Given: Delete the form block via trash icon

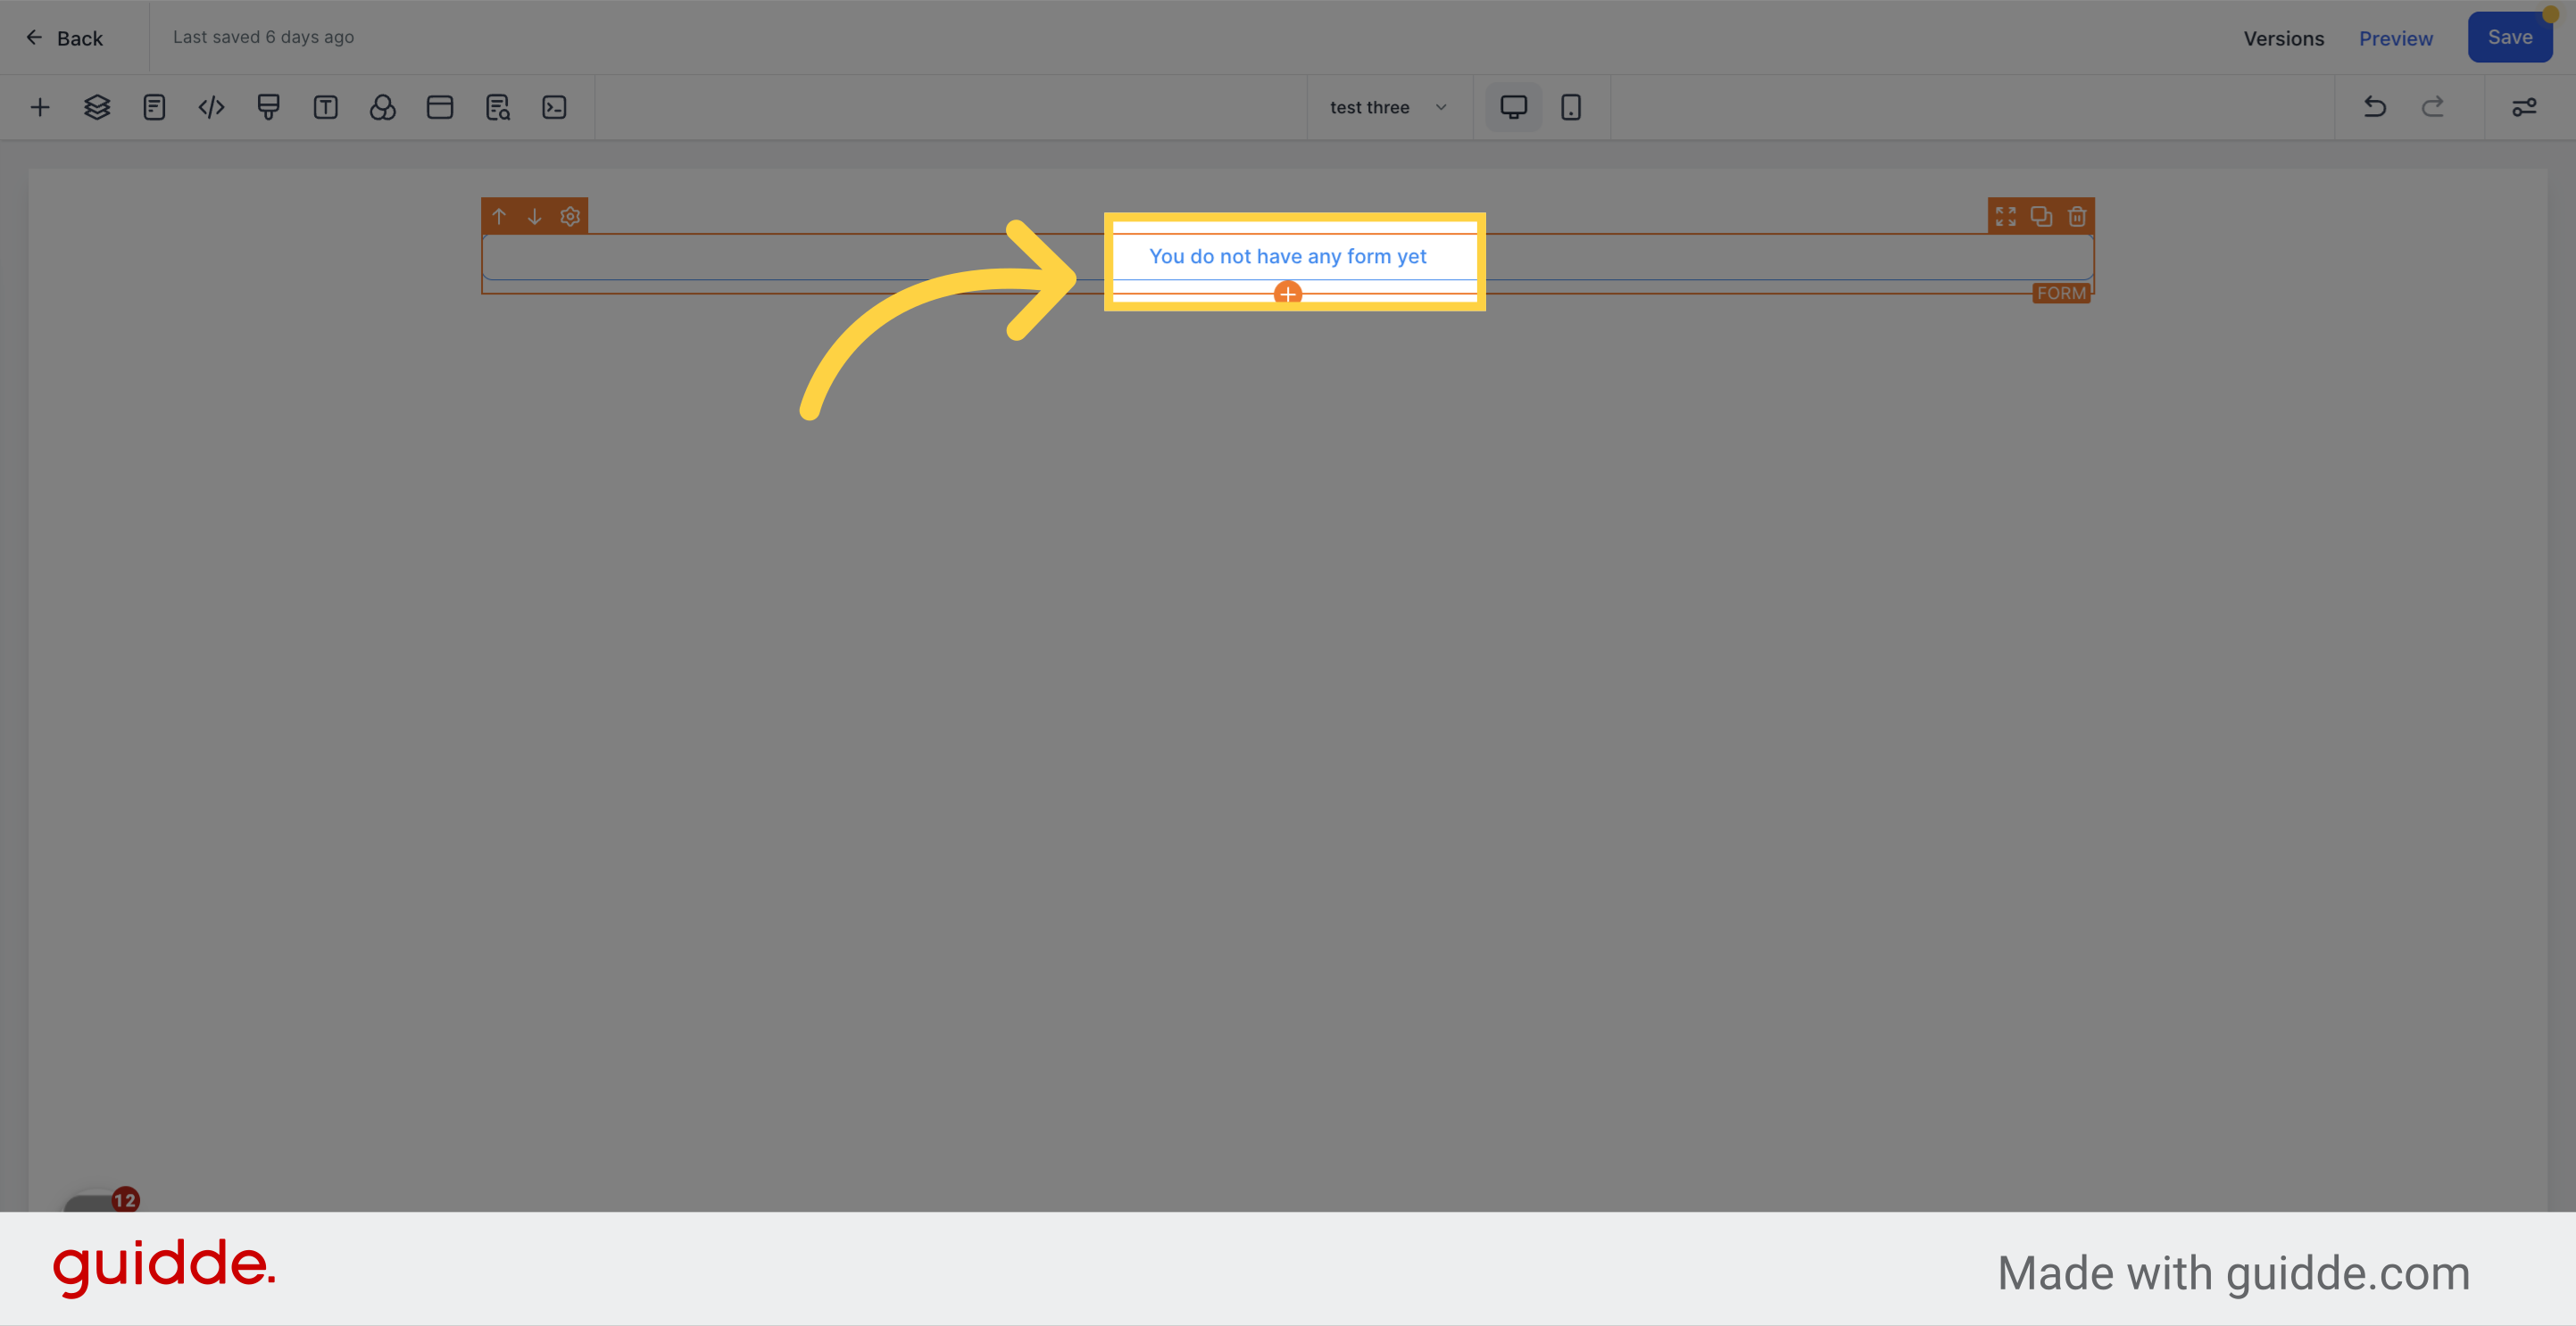Looking at the screenshot, I should (2078, 216).
